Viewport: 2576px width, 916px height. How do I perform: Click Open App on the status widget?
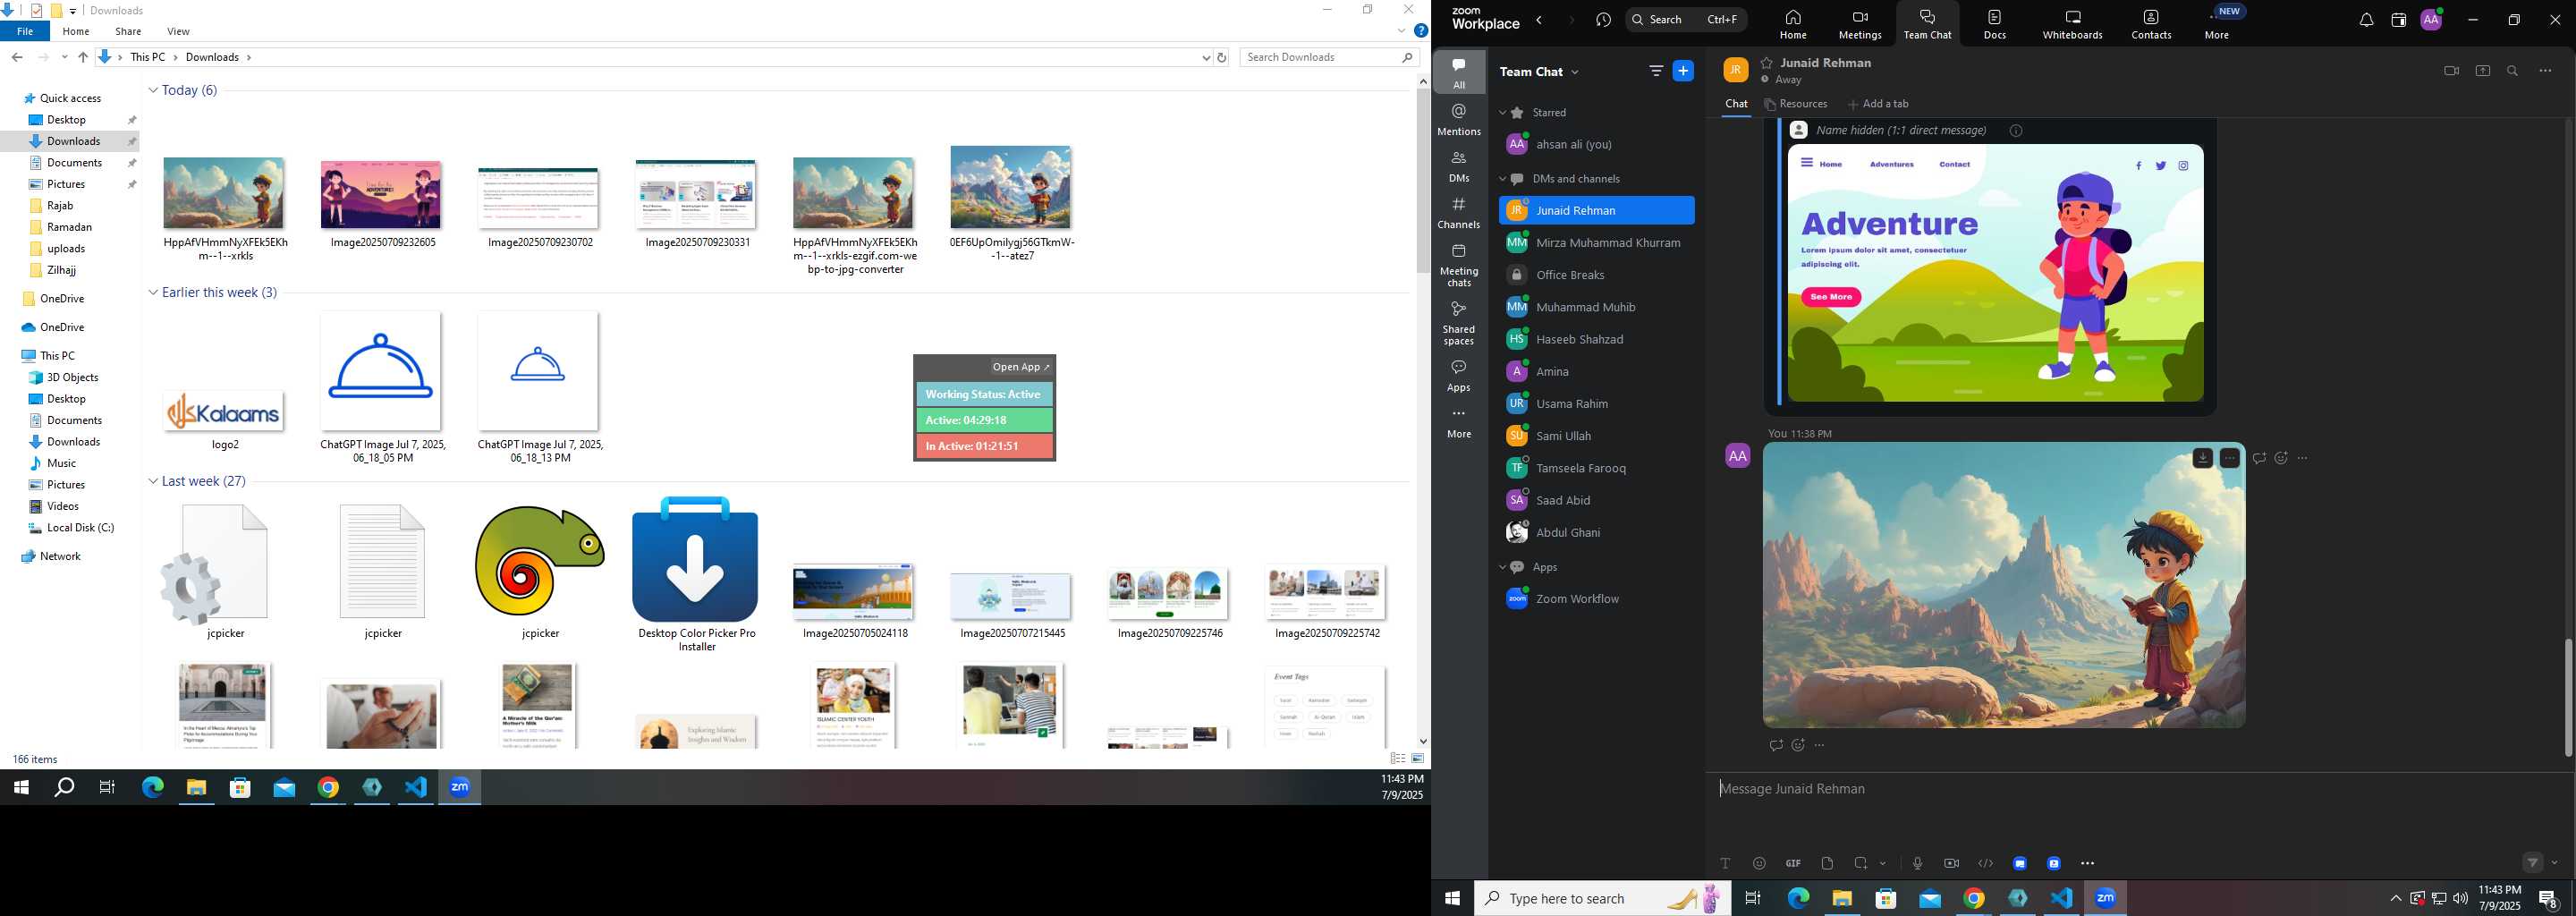click(x=1021, y=367)
